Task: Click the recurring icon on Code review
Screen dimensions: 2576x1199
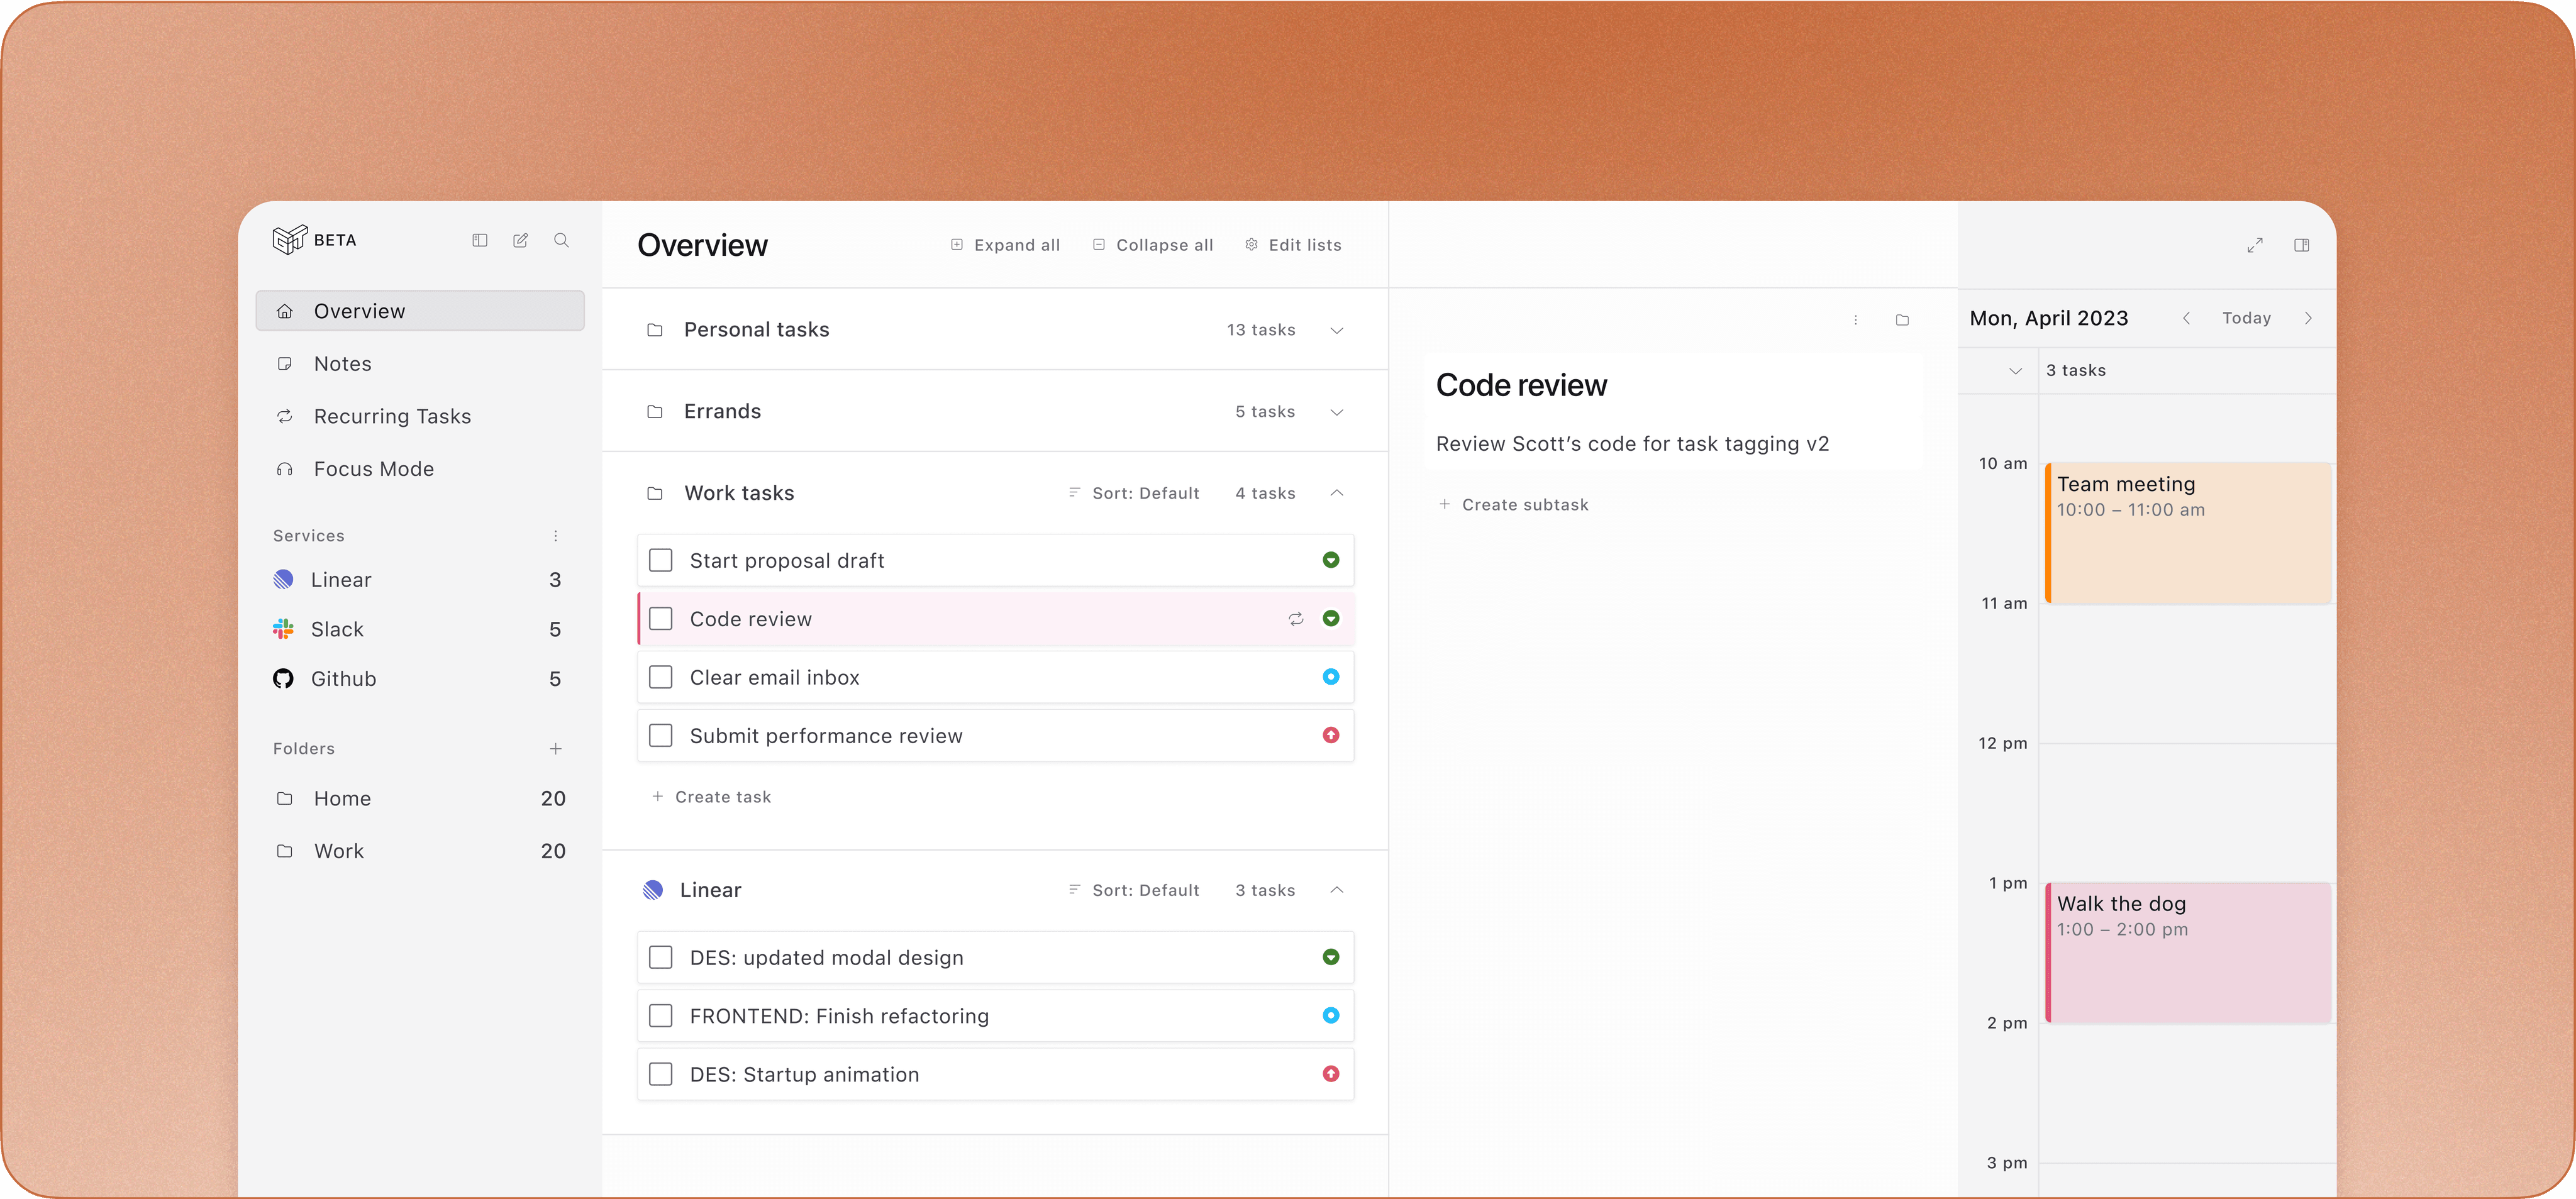Action: [1296, 619]
